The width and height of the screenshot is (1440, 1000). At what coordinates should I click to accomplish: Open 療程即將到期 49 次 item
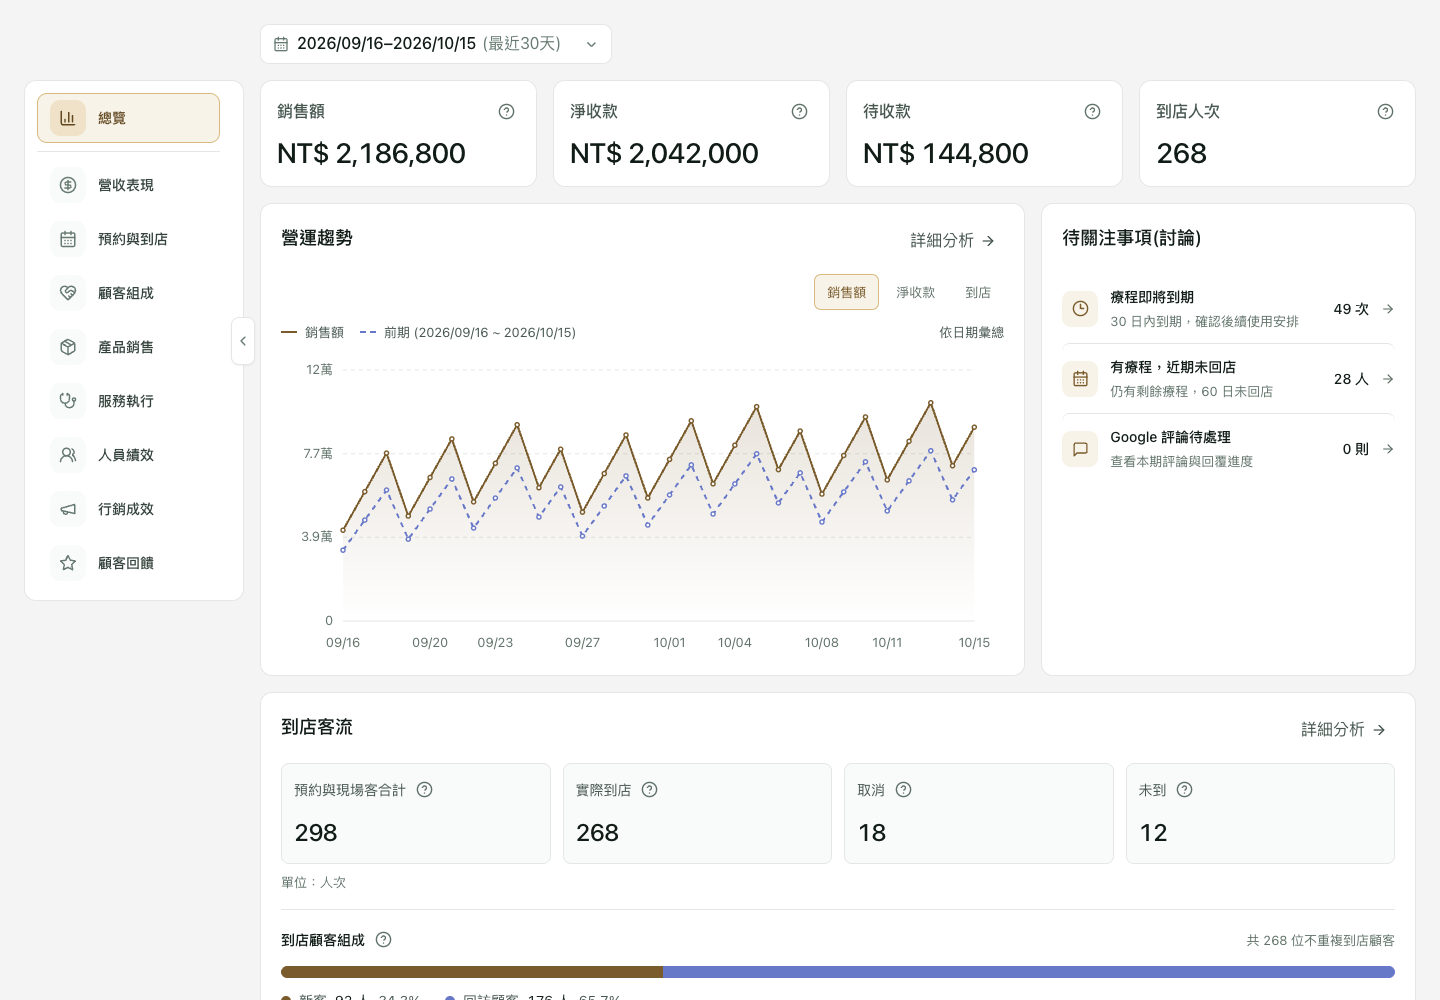(x=1228, y=309)
